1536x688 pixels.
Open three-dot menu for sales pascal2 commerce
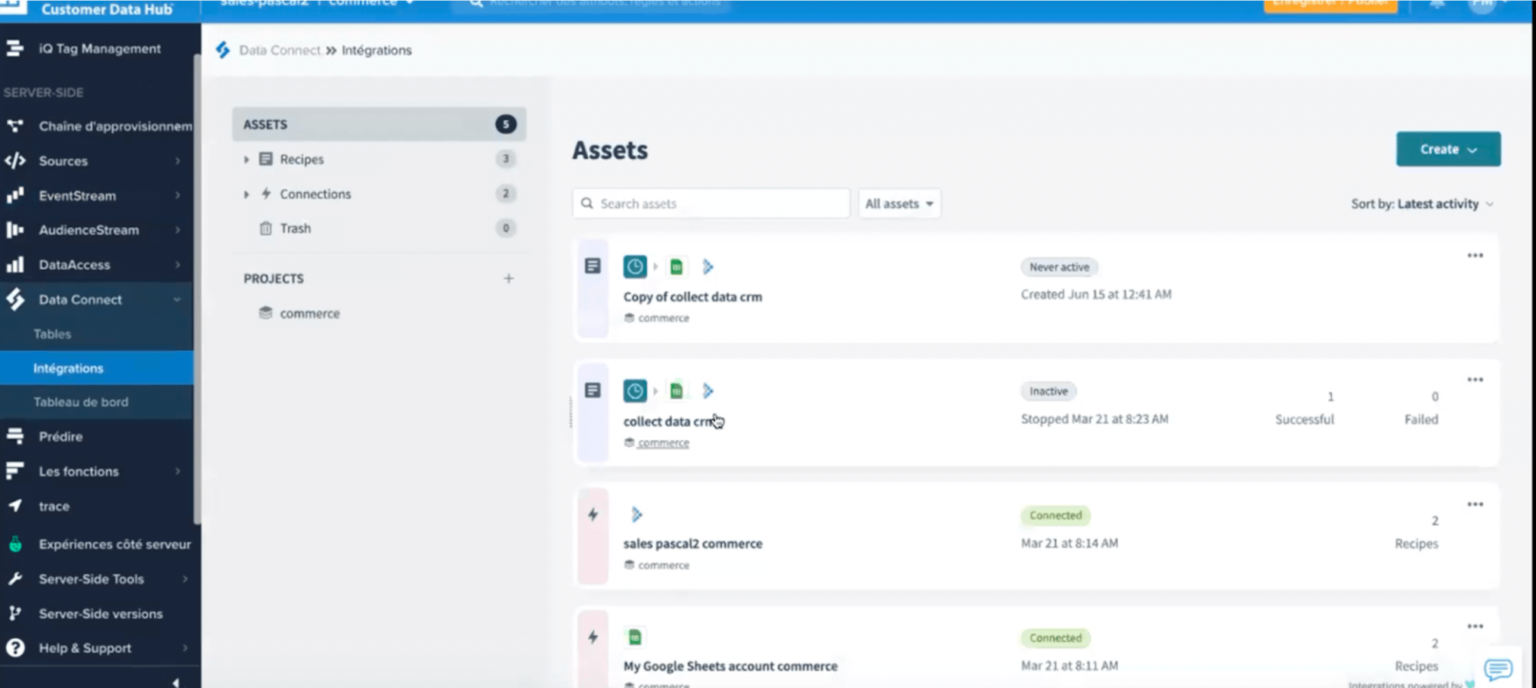(x=1475, y=504)
